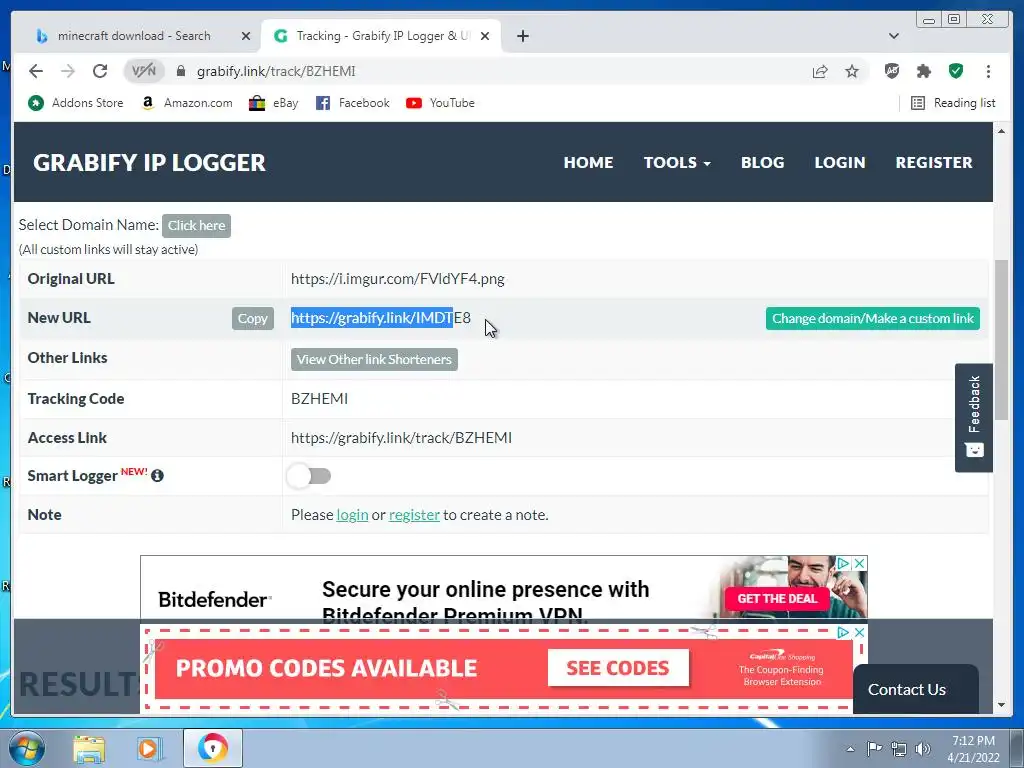This screenshot has width=1024, height=768.
Task: Click the Tracking Code value BZHEMI
Action: pyautogui.click(x=319, y=398)
